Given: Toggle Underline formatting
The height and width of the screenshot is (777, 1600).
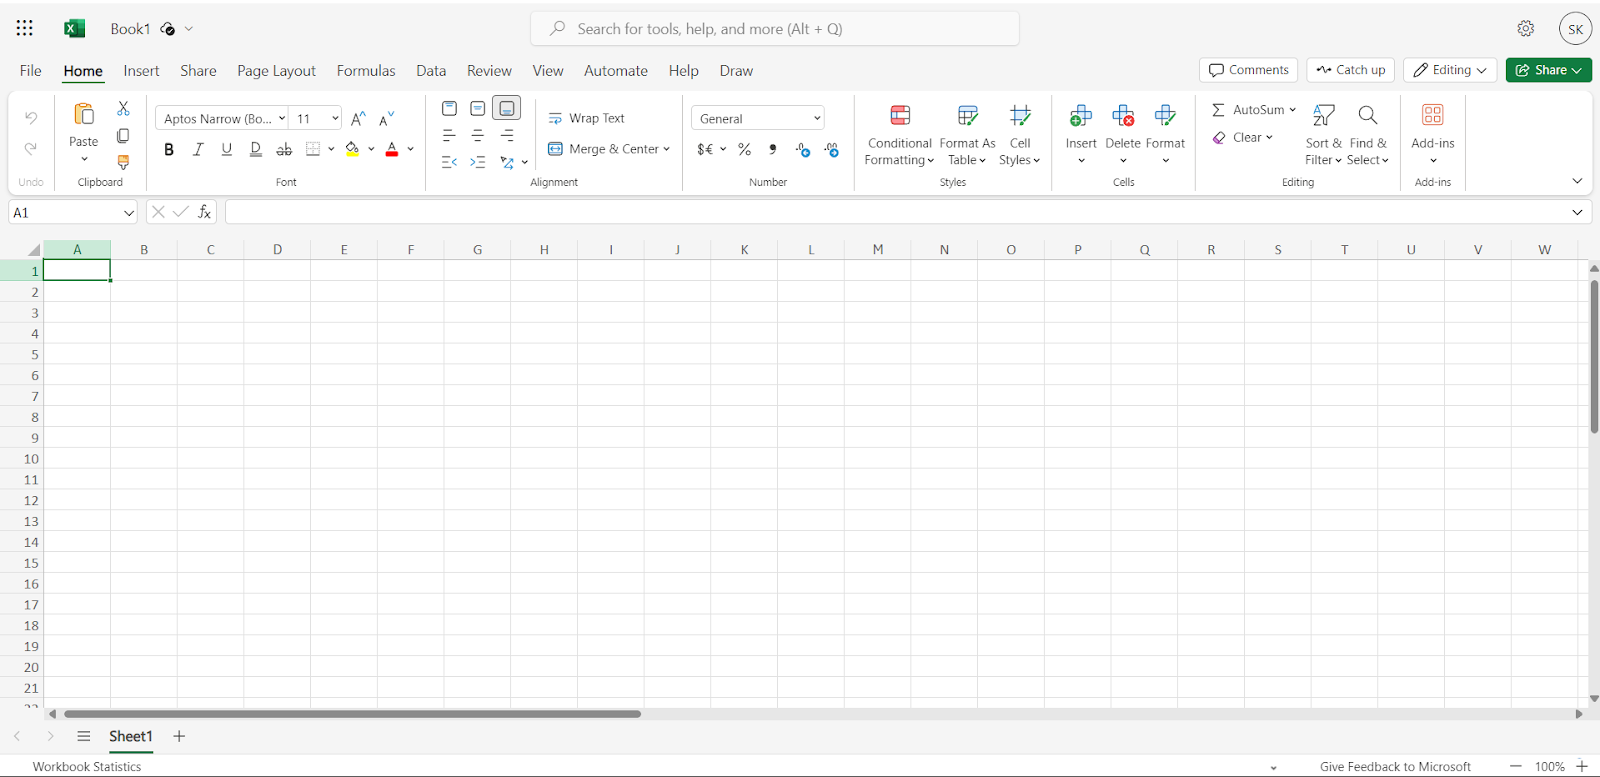Looking at the screenshot, I should pos(227,149).
